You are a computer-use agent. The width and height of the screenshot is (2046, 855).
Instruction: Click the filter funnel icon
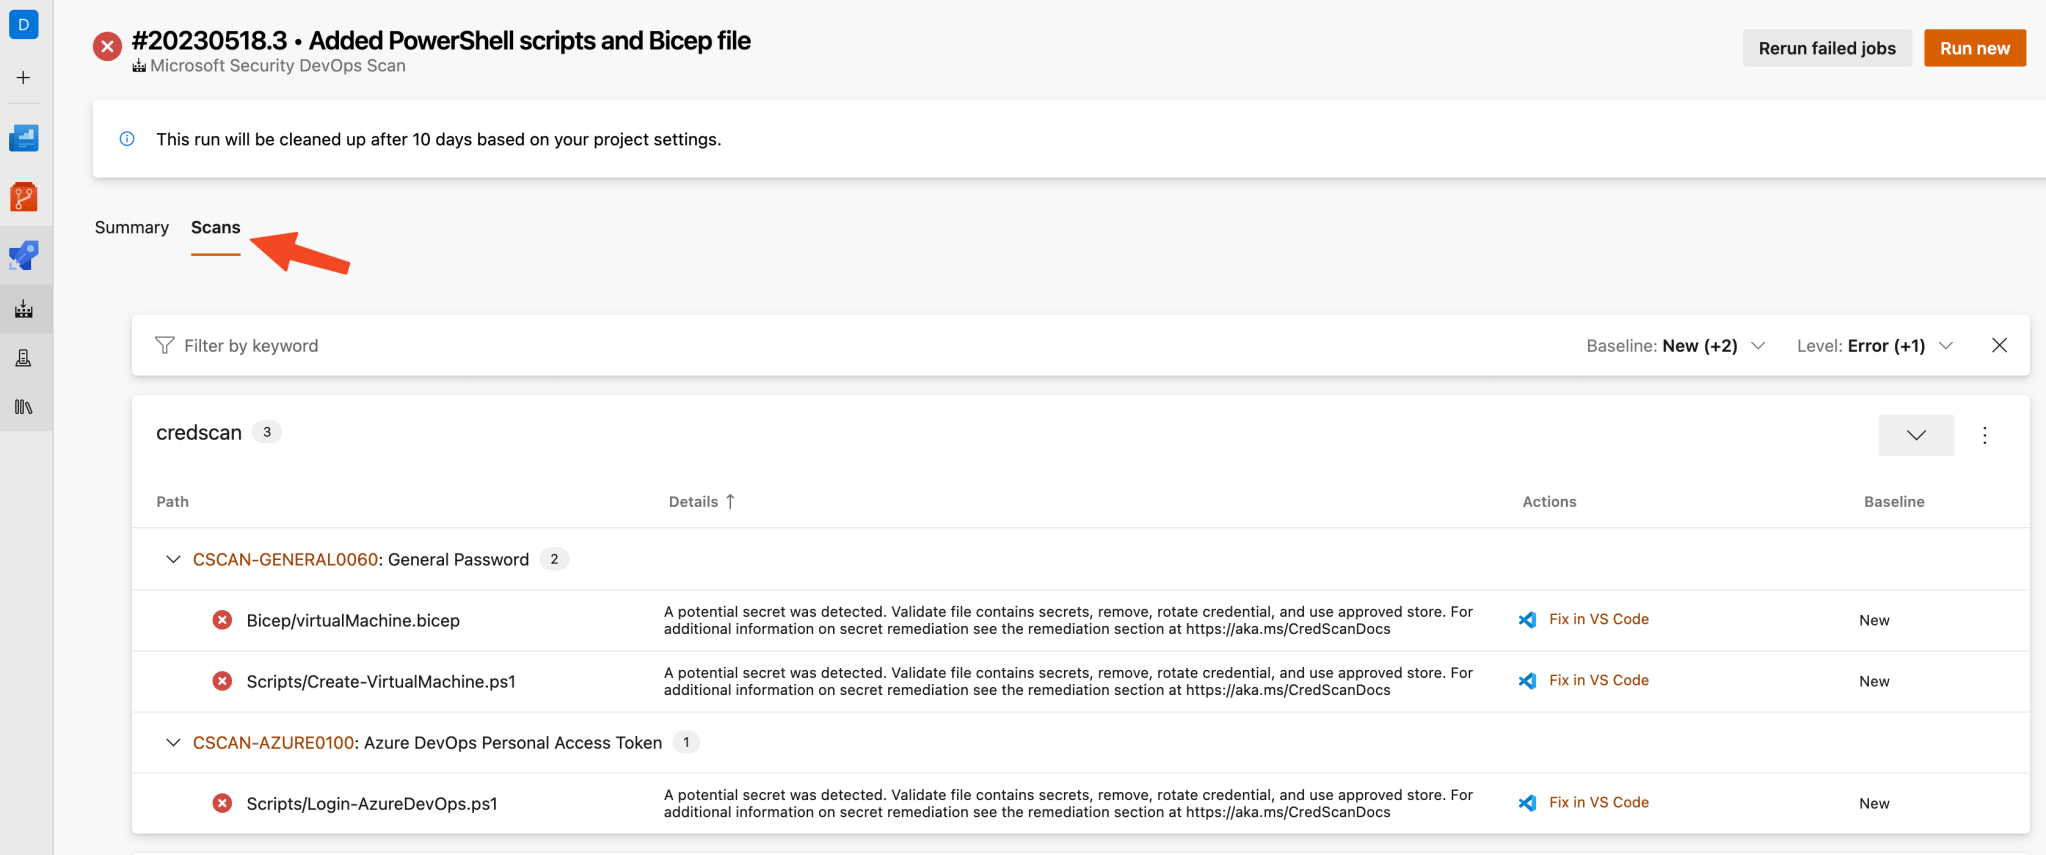coord(165,345)
